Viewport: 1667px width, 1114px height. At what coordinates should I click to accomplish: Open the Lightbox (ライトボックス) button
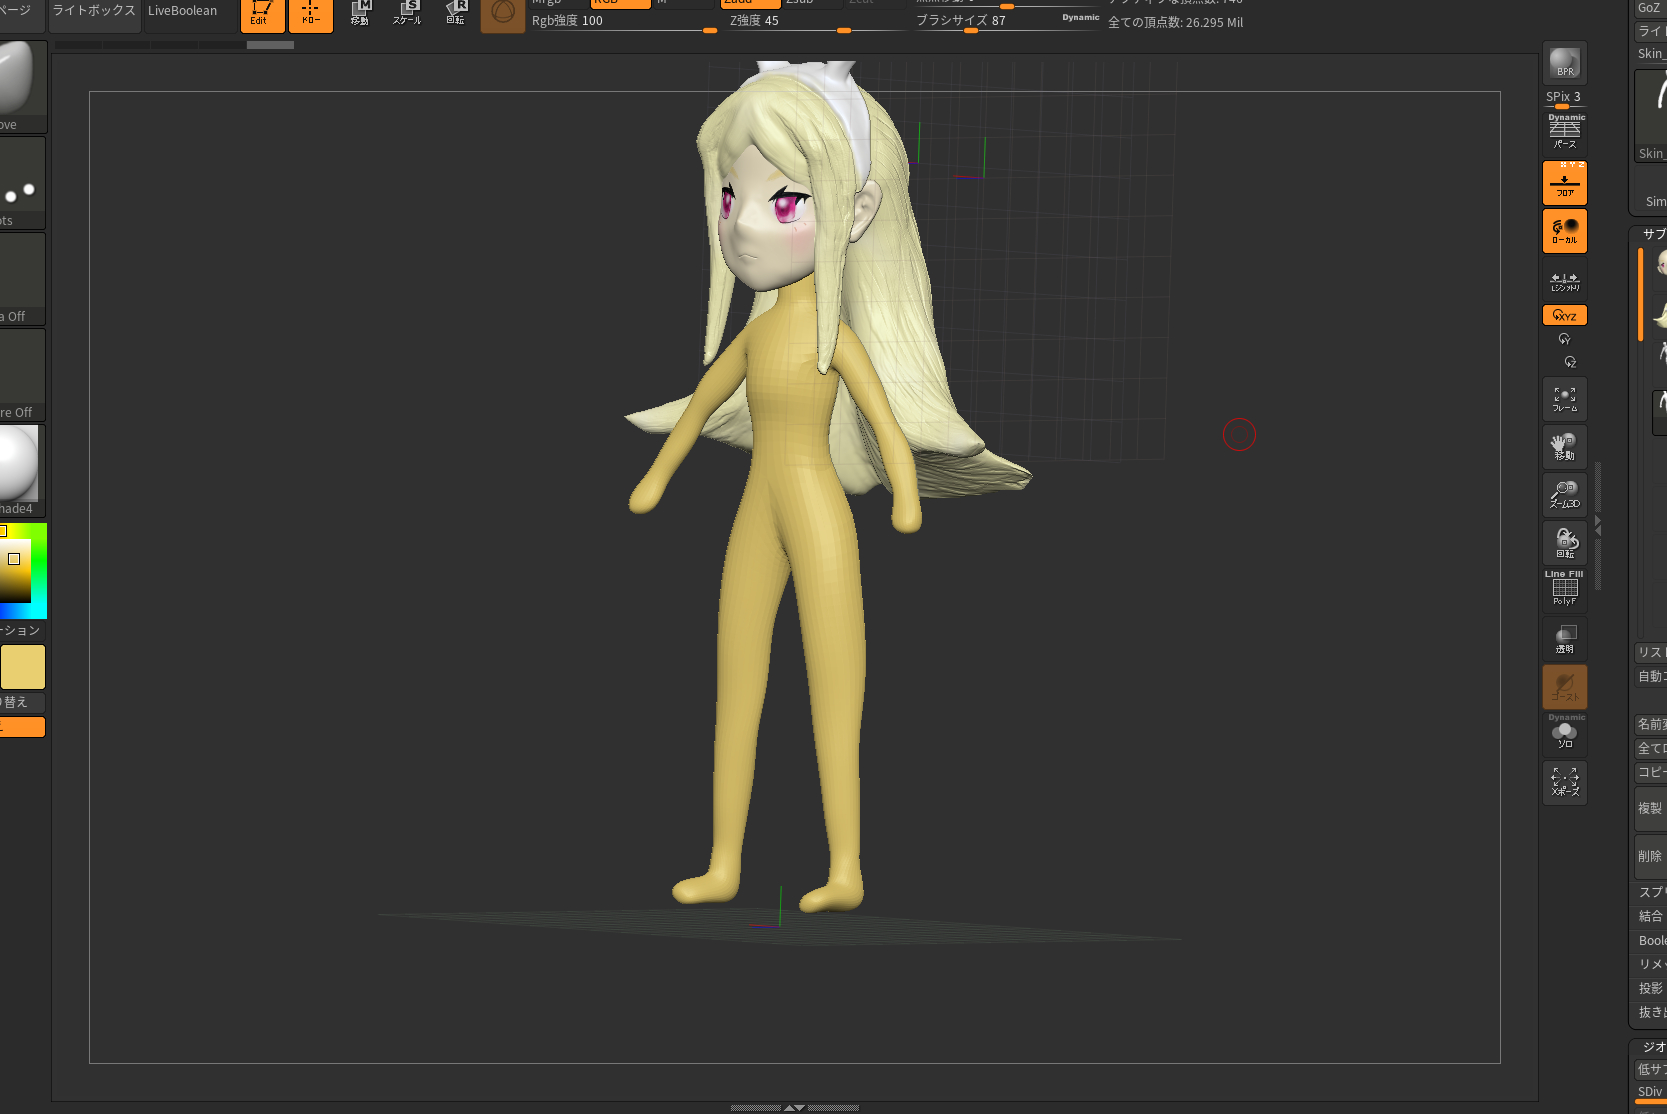[x=94, y=11]
